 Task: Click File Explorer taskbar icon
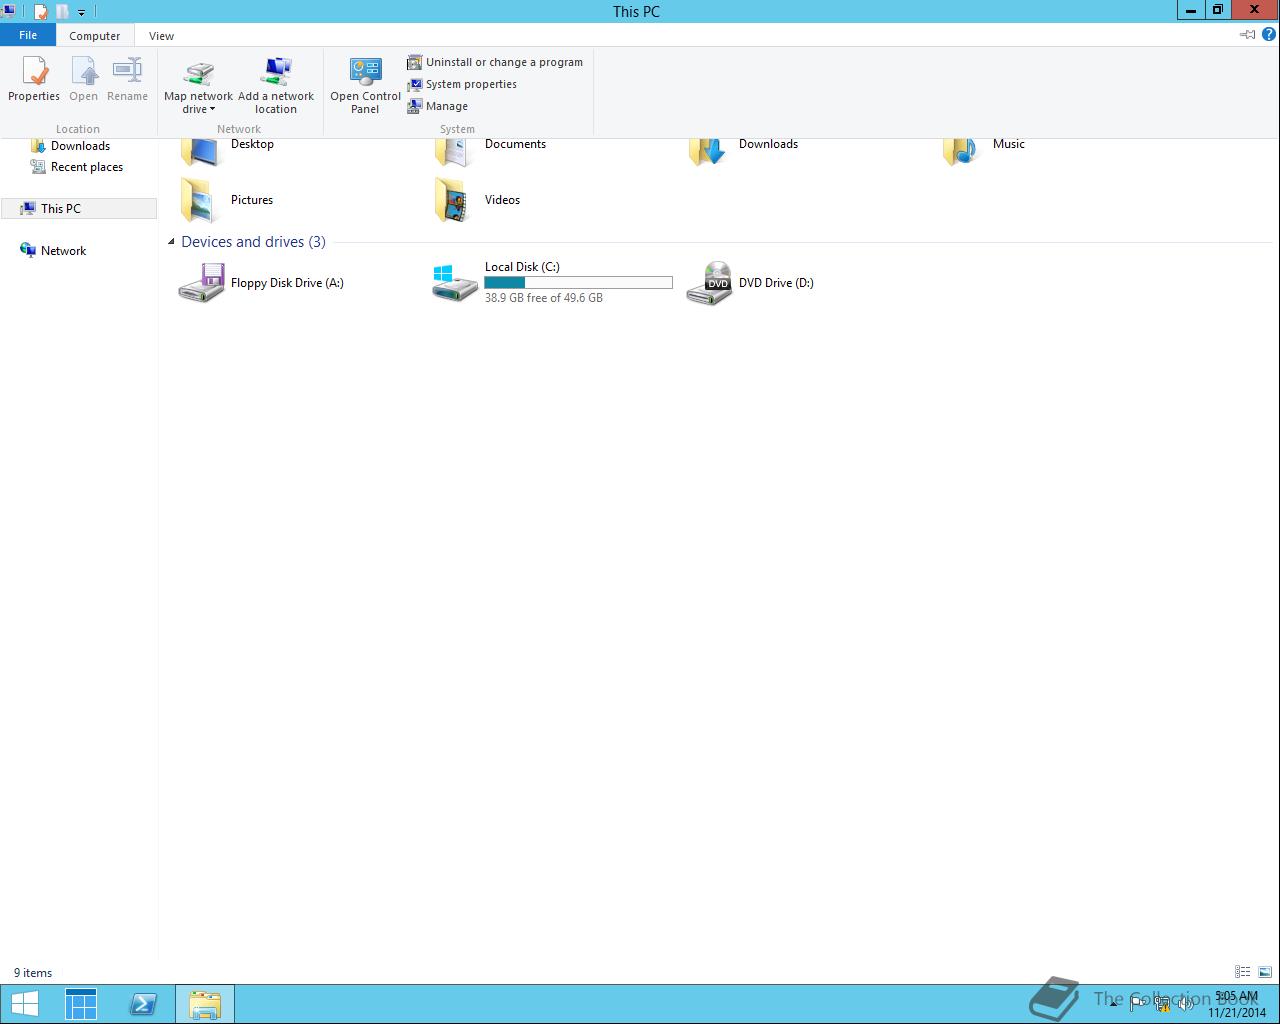205,1004
